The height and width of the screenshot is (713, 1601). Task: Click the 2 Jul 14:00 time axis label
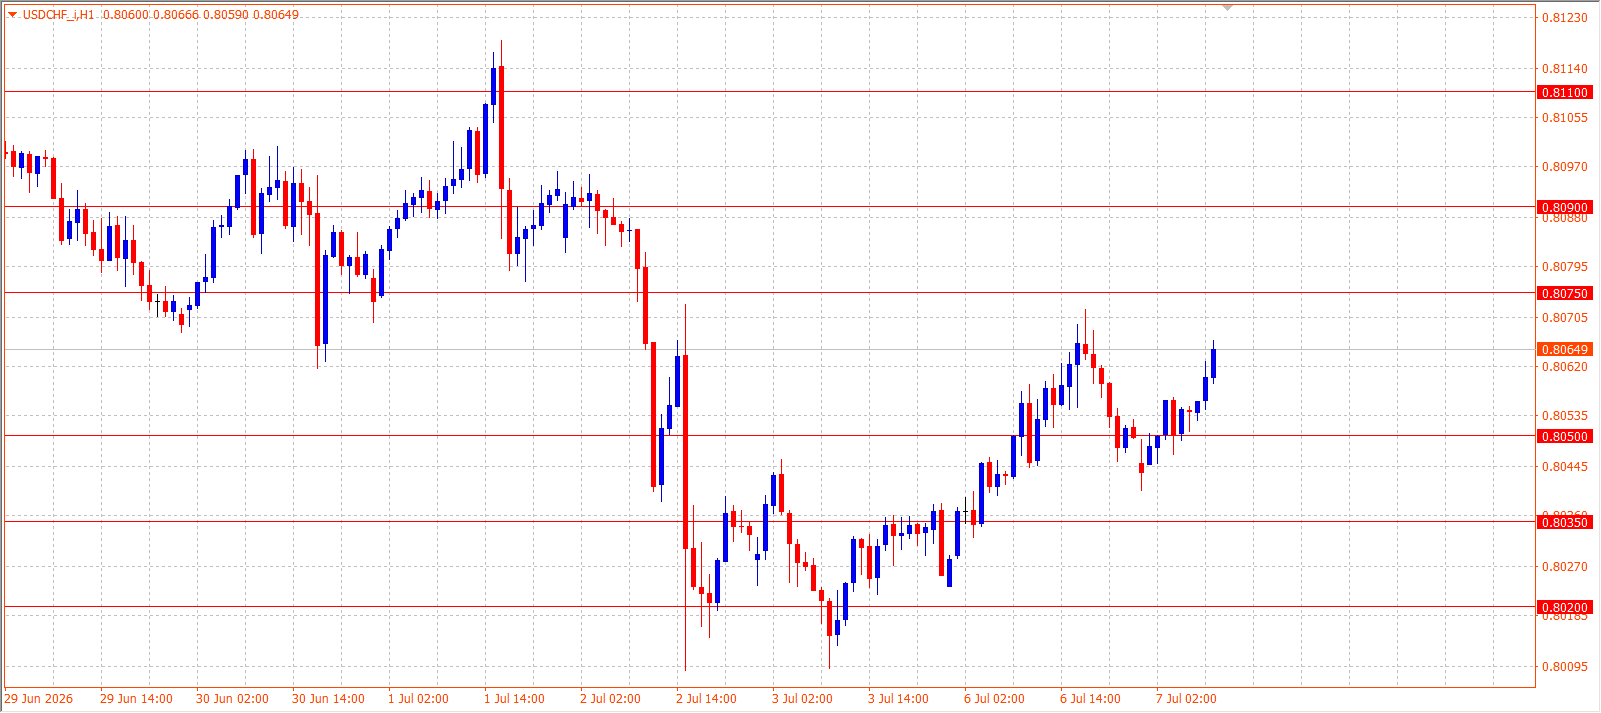point(706,699)
